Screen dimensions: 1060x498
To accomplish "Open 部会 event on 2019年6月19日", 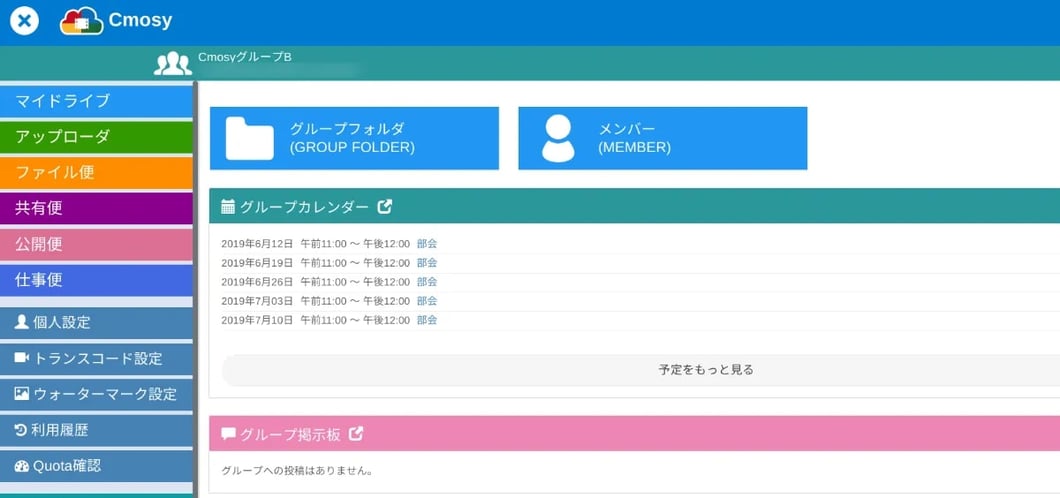I will tap(427, 263).
